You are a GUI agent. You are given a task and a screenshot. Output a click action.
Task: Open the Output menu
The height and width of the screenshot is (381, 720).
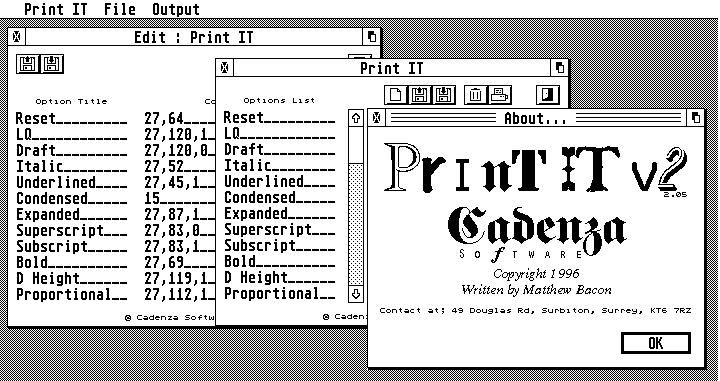click(x=176, y=9)
